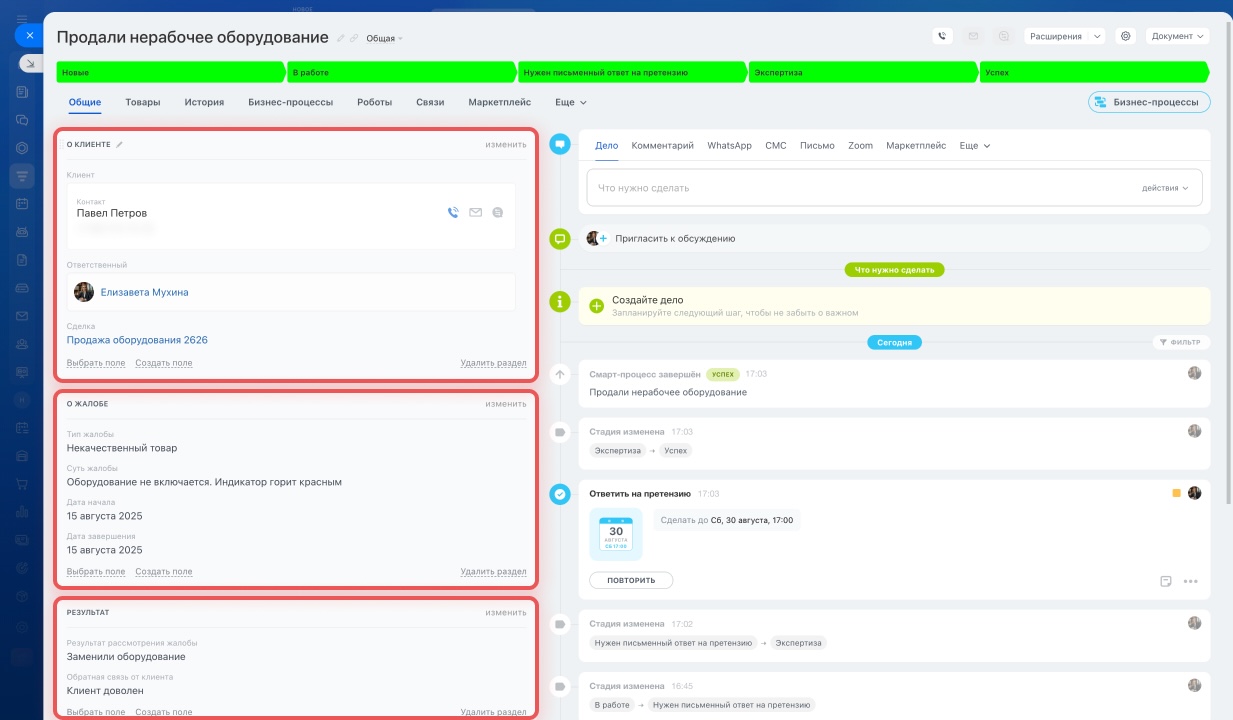Viewport: 1233px width, 720px height.
Task: Open the Общая category dropdown
Action: [384, 38]
